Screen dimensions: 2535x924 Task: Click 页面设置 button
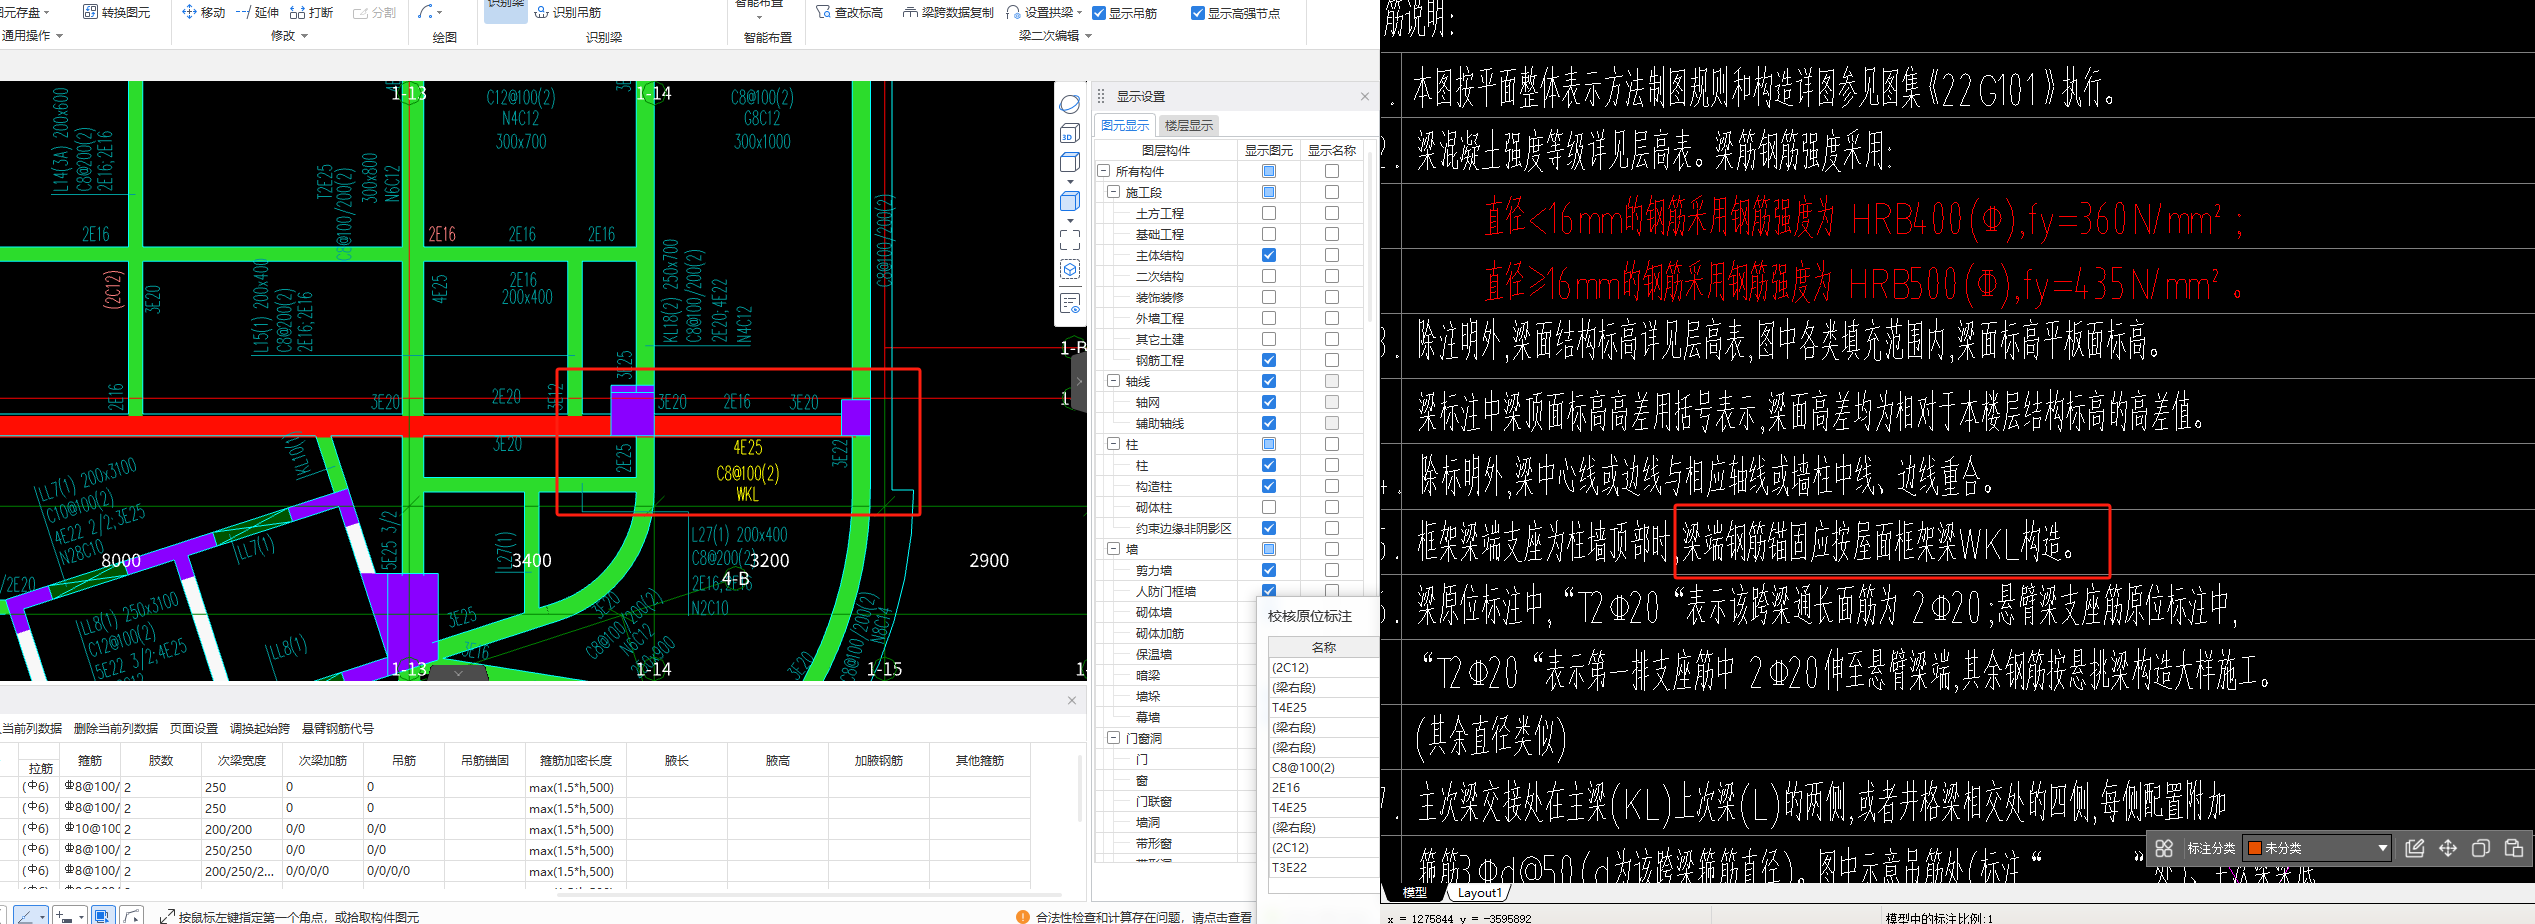tap(194, 728)
